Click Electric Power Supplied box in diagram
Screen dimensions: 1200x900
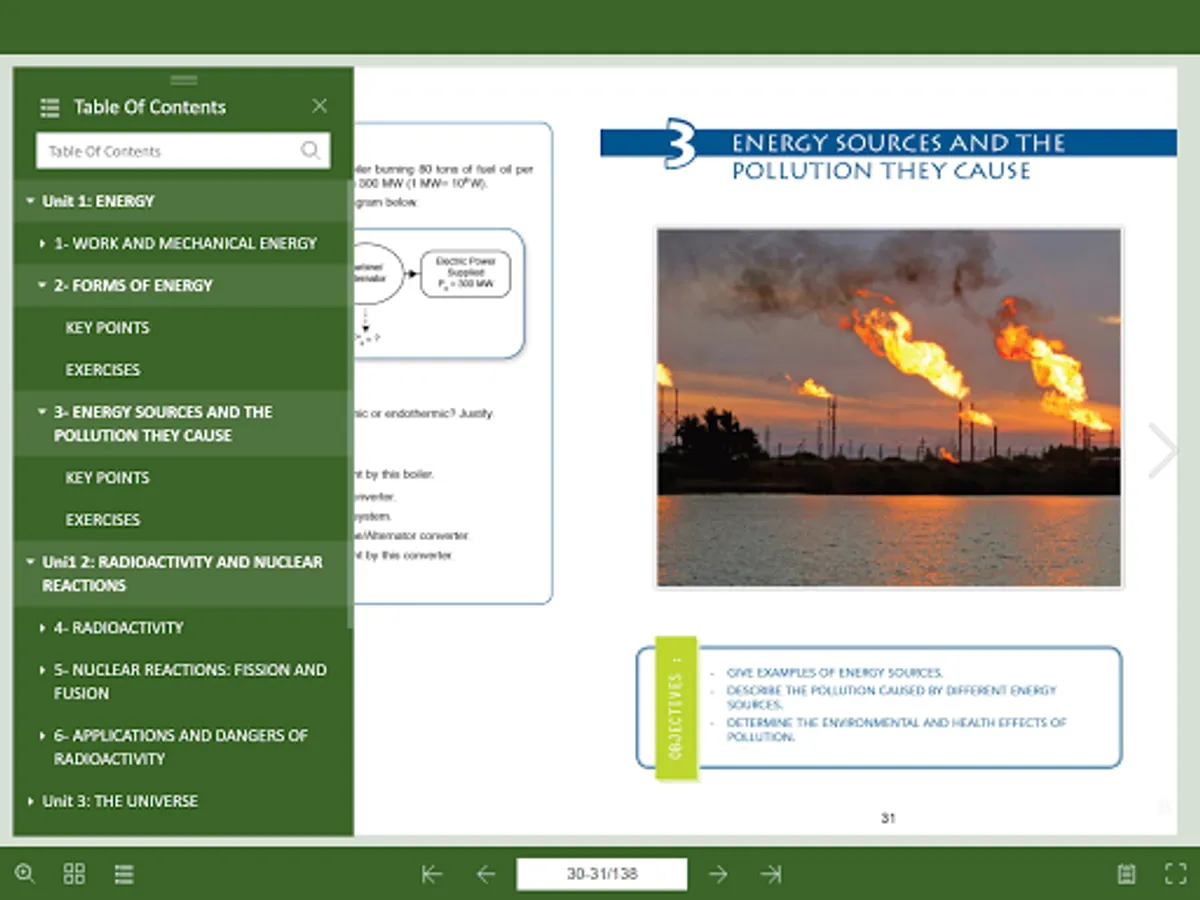(466, 273)
